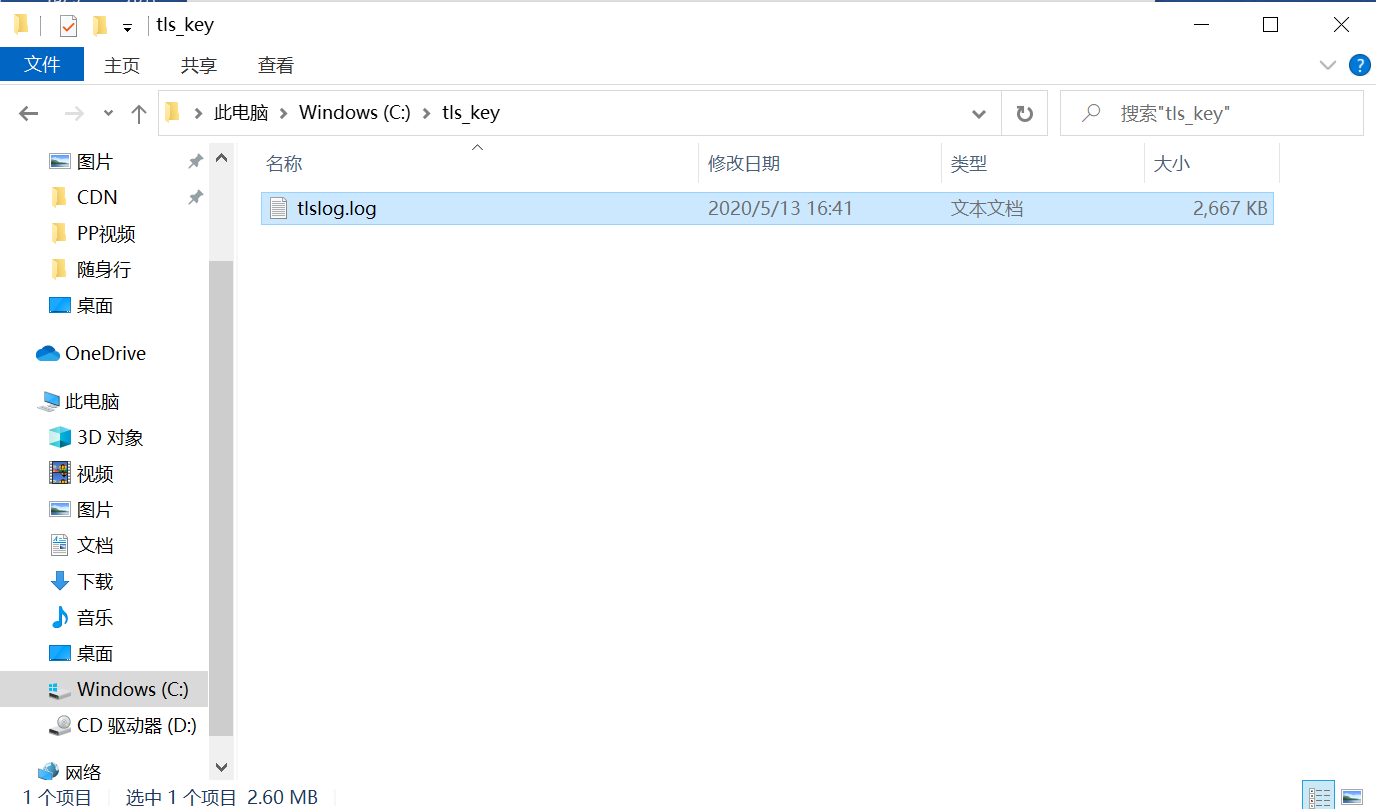Open the 随身行 folder in sidebar
1376x809 pixels.
(x=104, y=269)
